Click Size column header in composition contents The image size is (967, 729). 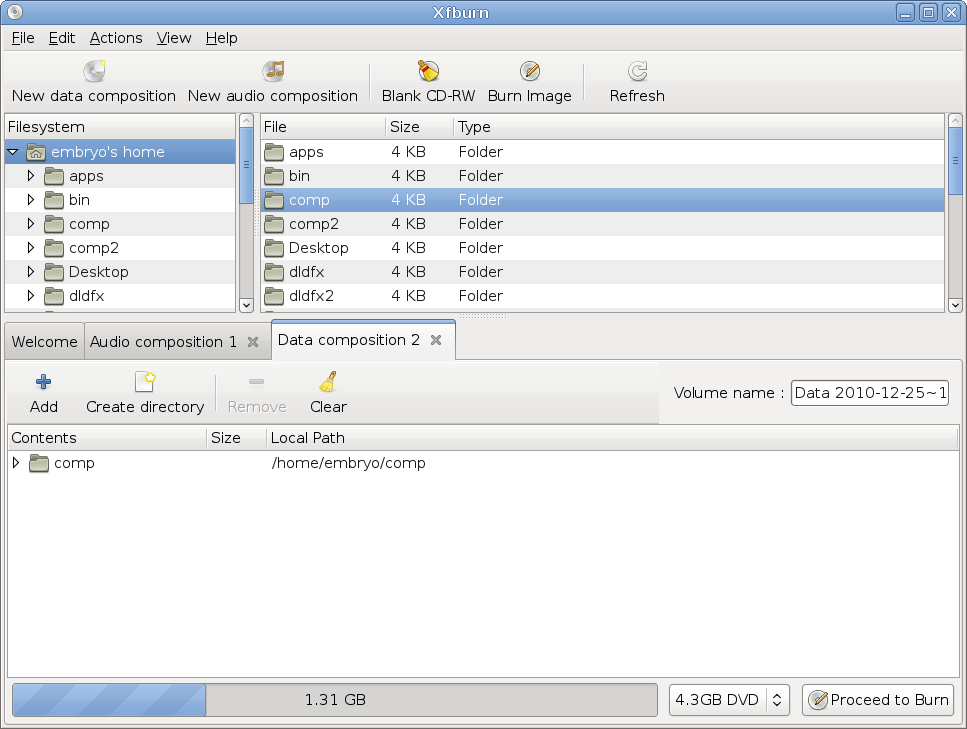237,438
